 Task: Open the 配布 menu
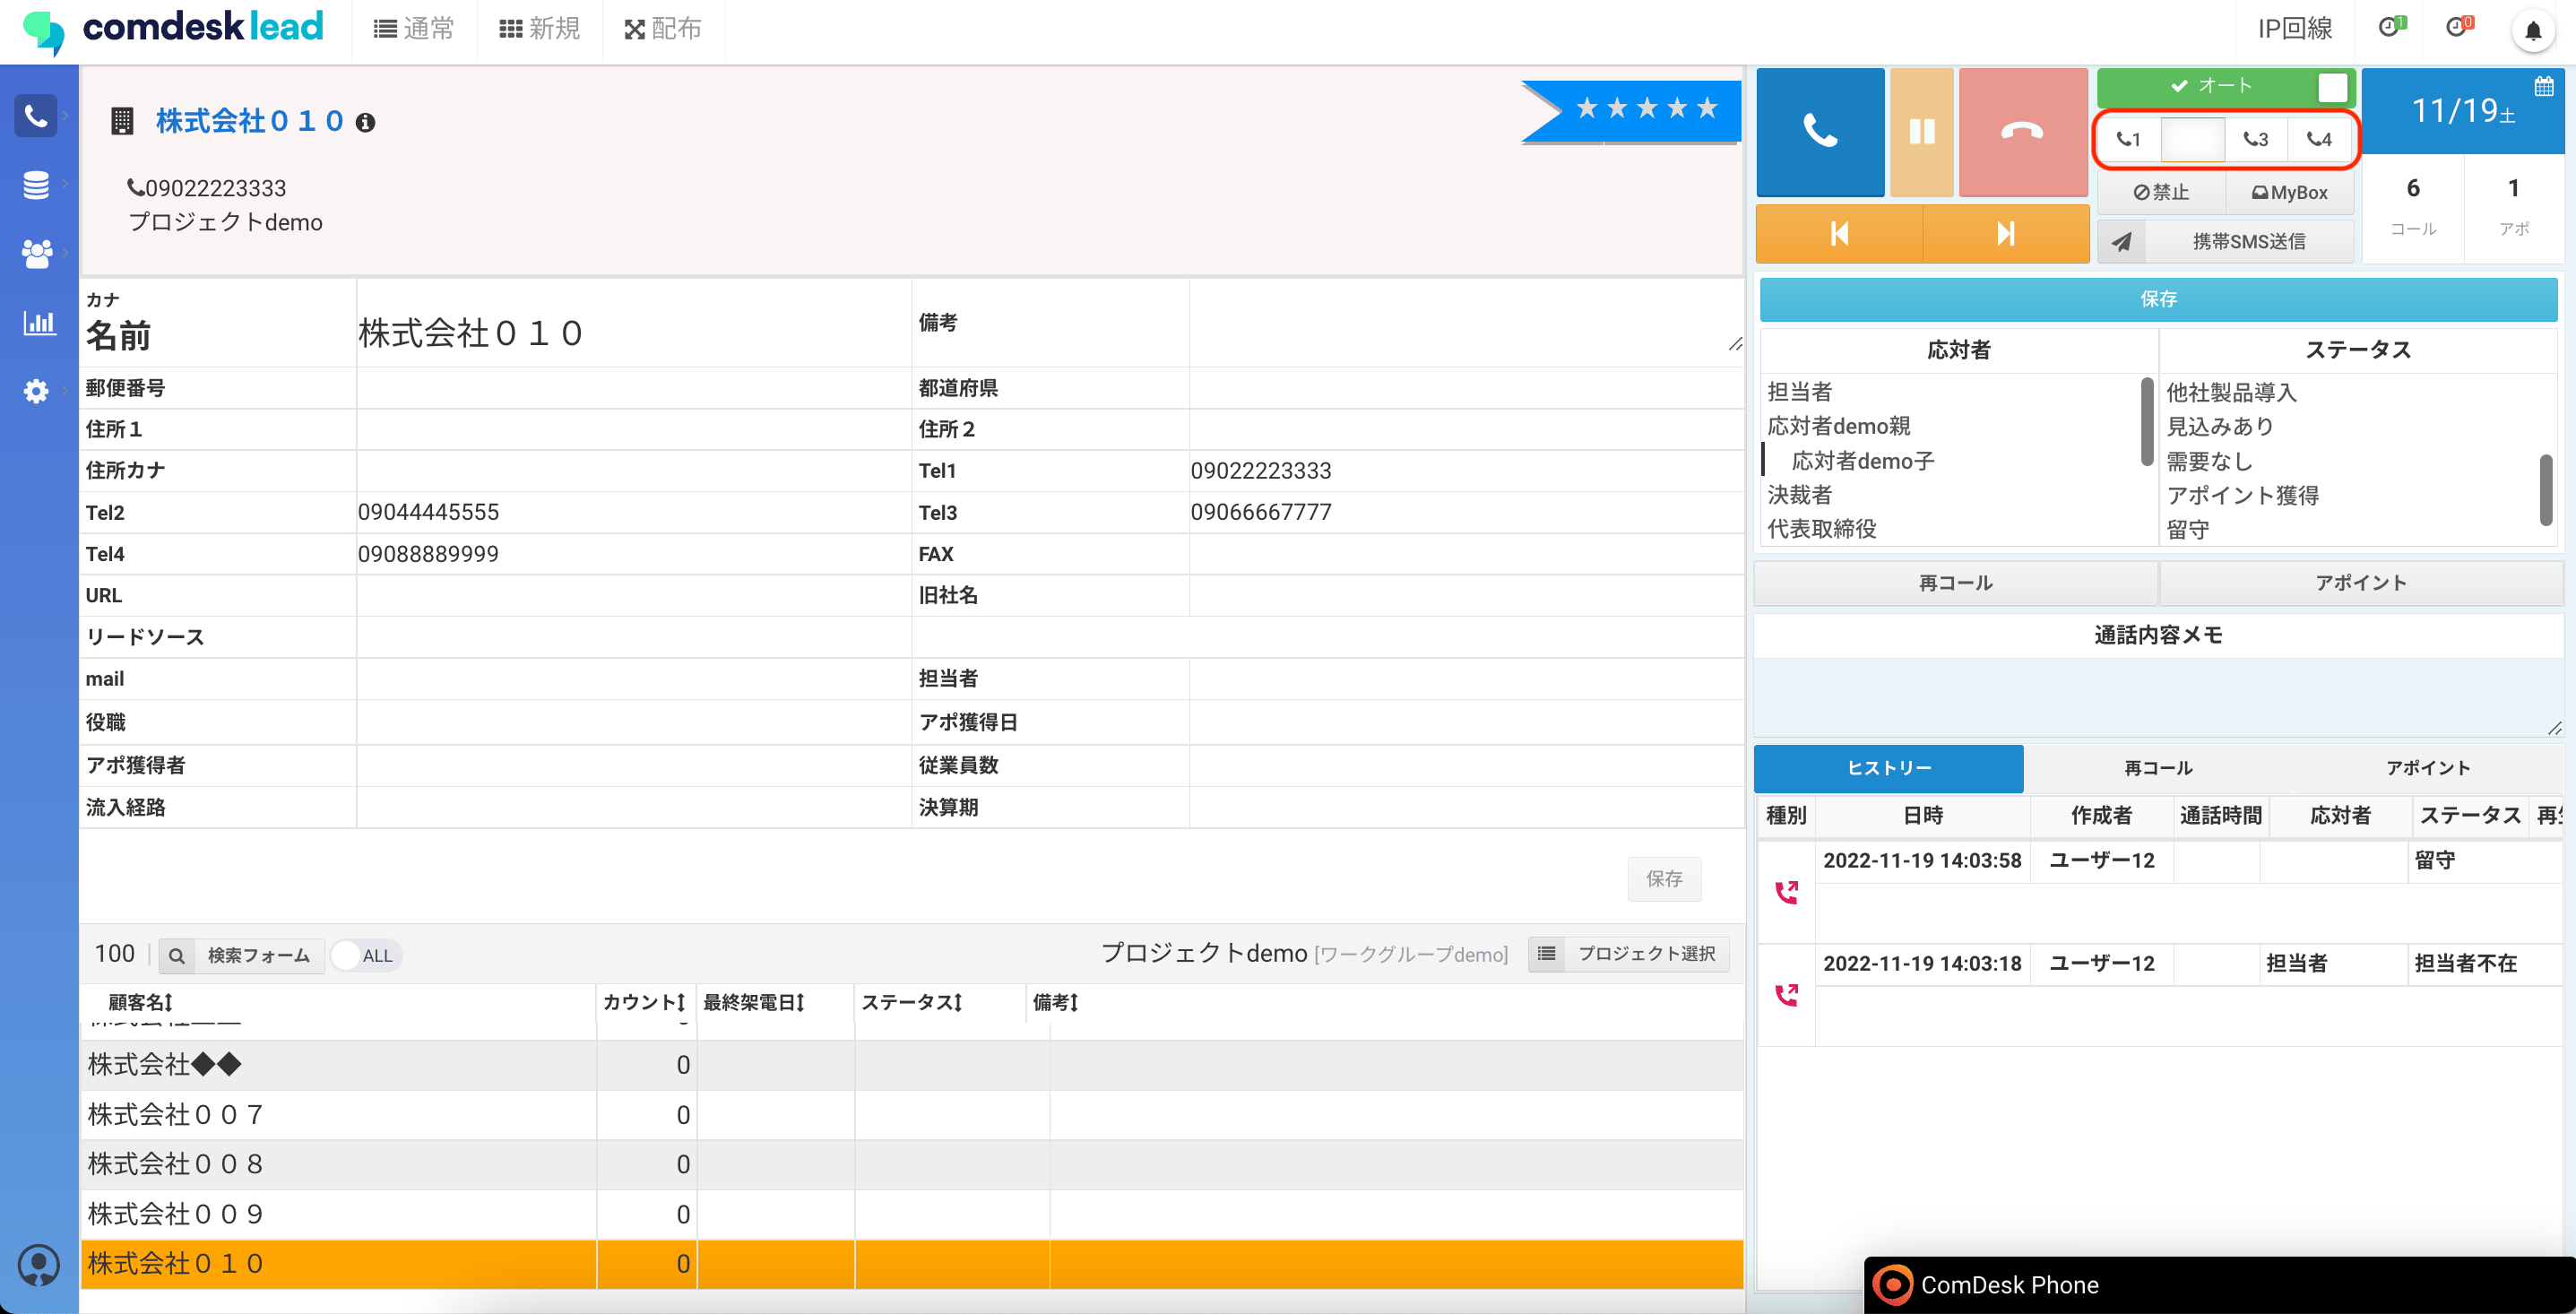coord(663,29)
